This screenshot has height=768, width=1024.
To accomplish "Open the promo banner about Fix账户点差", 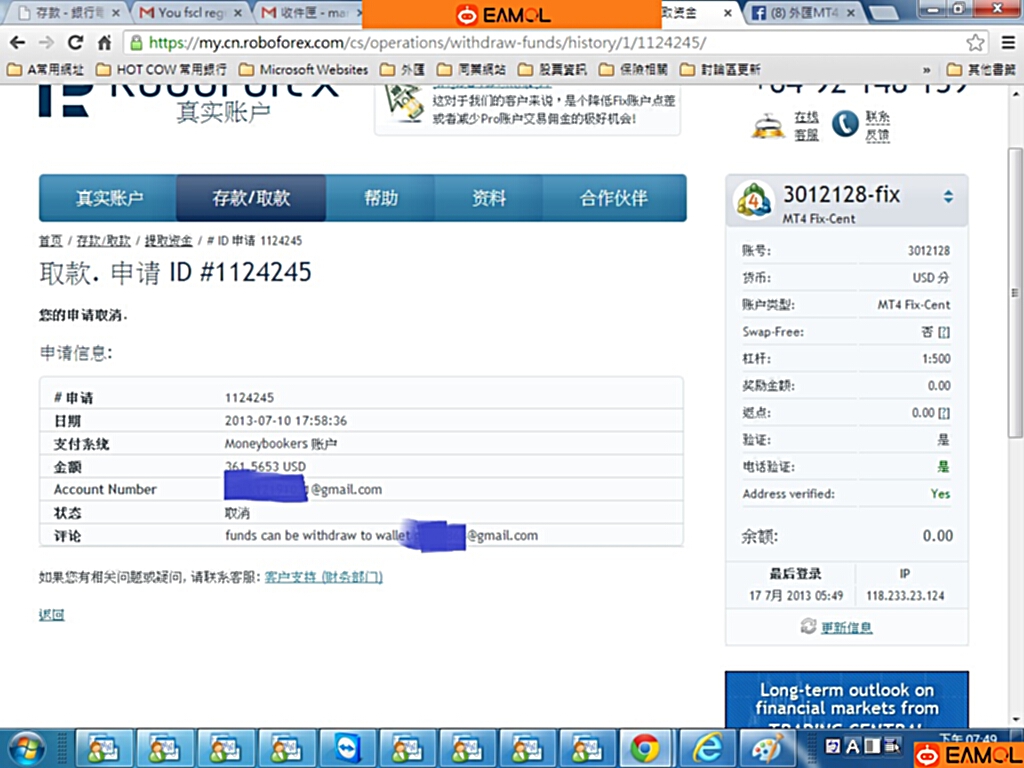I will (528, 110).
